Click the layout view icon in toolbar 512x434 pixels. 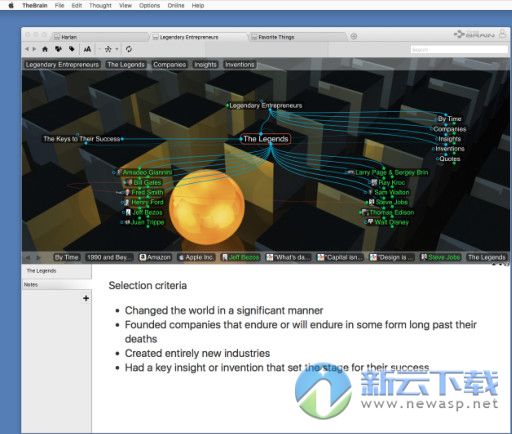(x=108, y=49)
